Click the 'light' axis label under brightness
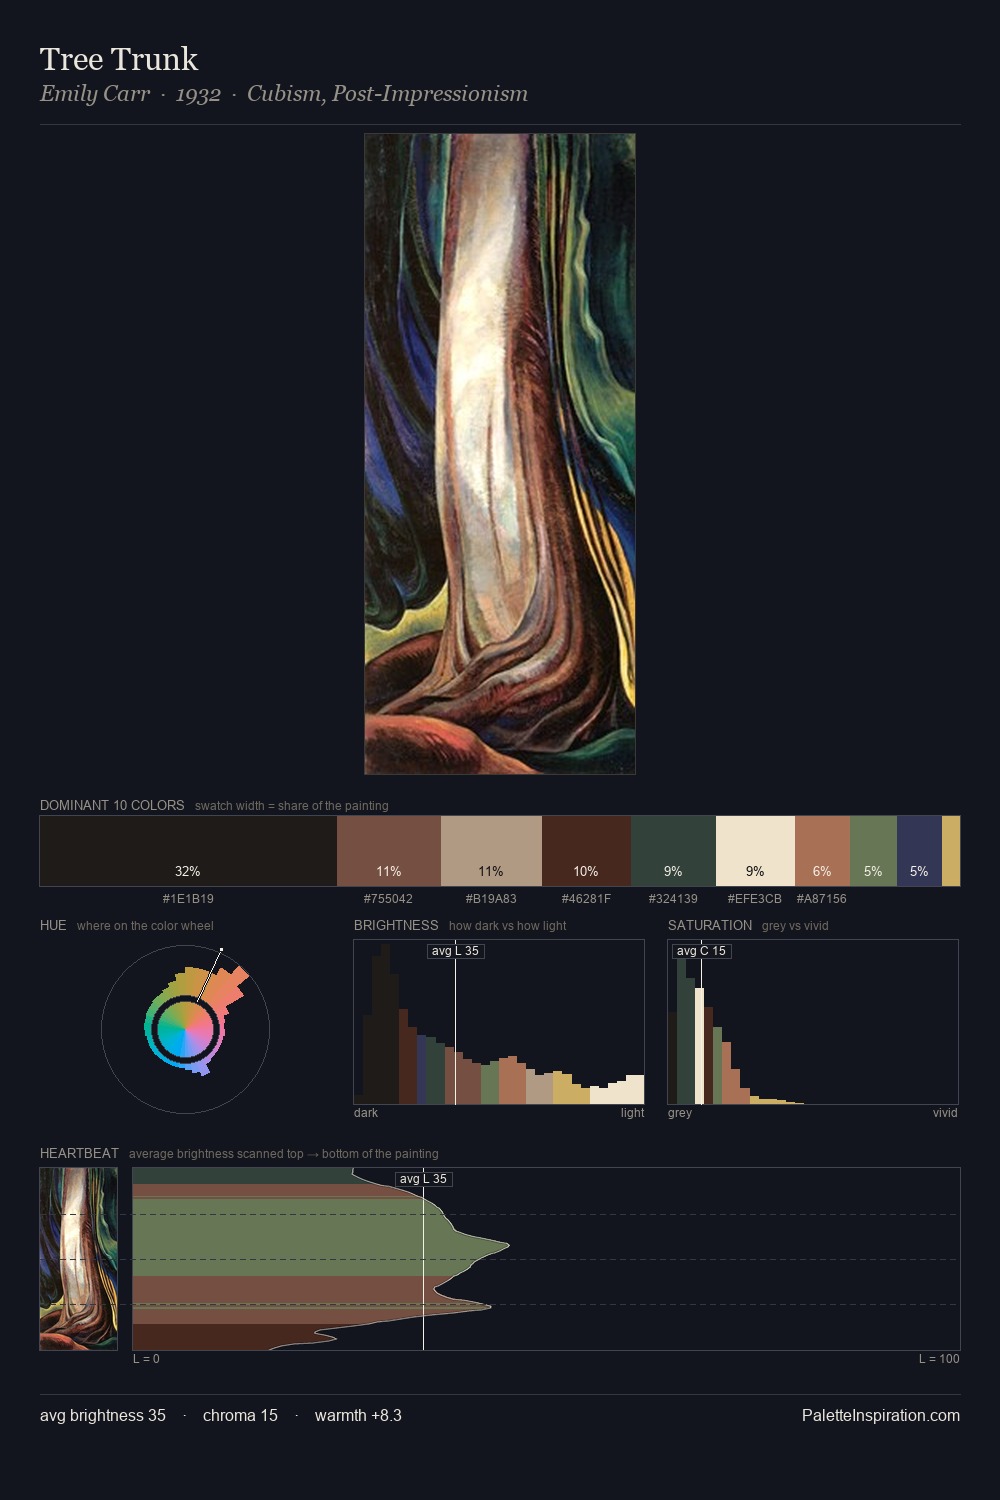Screen dimensions: 1000x1500 633,1113
